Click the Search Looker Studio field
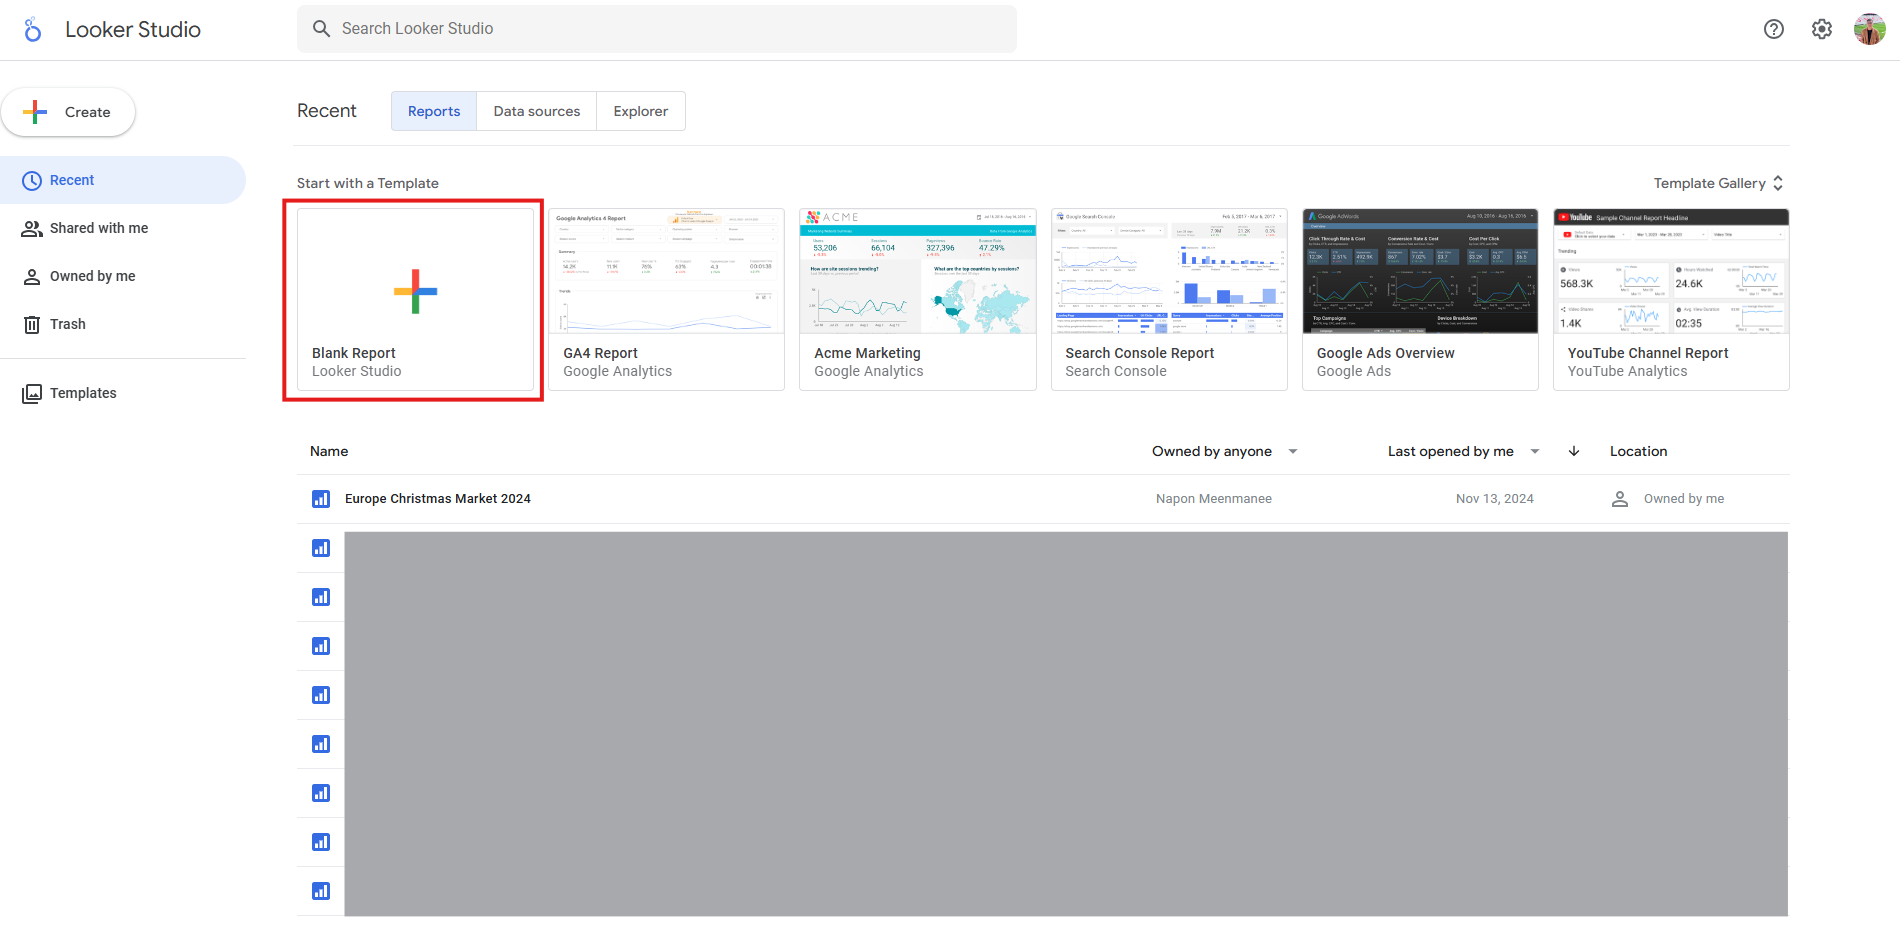1900x933 pixels. (656, 29)
